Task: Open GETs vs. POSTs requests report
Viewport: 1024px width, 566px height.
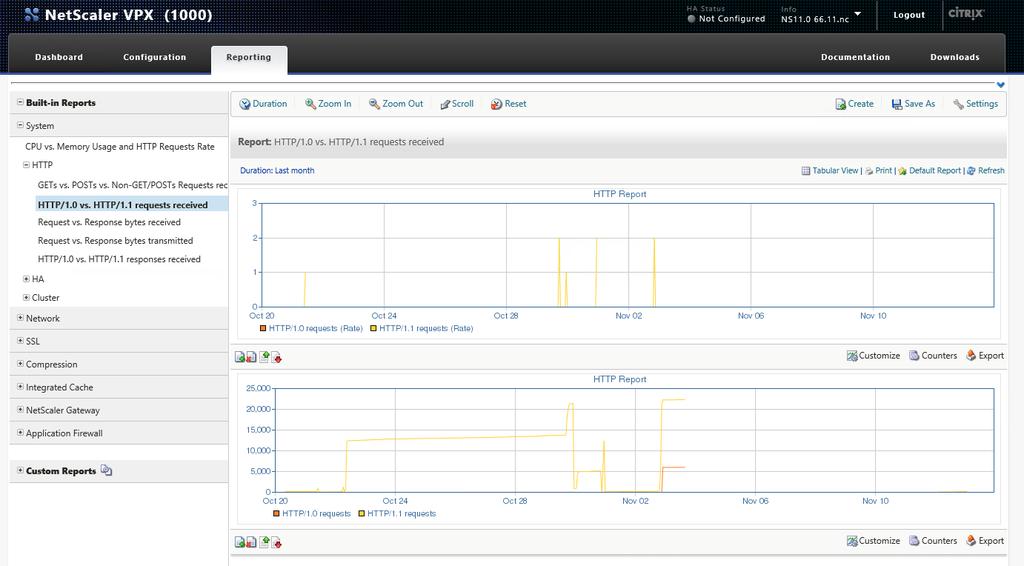Action: pos(133,185)
